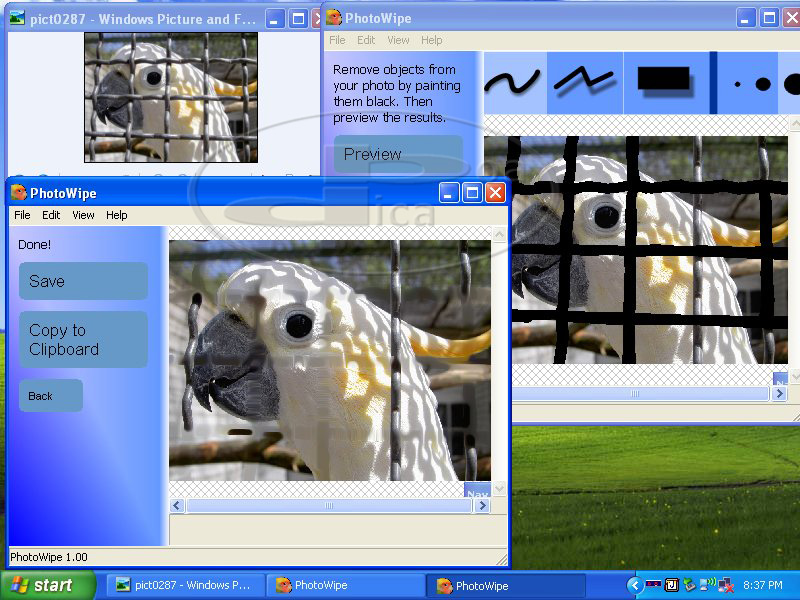Image resolution: width=800 pixels, height=600 pixels.
Task: Click the Preview button in the background window
Action: 398,154
